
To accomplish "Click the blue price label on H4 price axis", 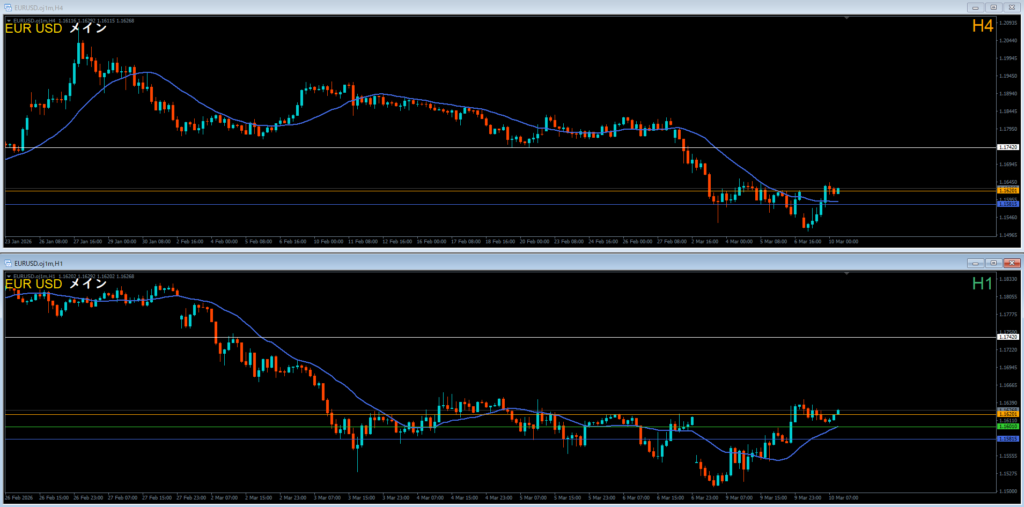I will pyautogui.click(x=1008, y=204).
